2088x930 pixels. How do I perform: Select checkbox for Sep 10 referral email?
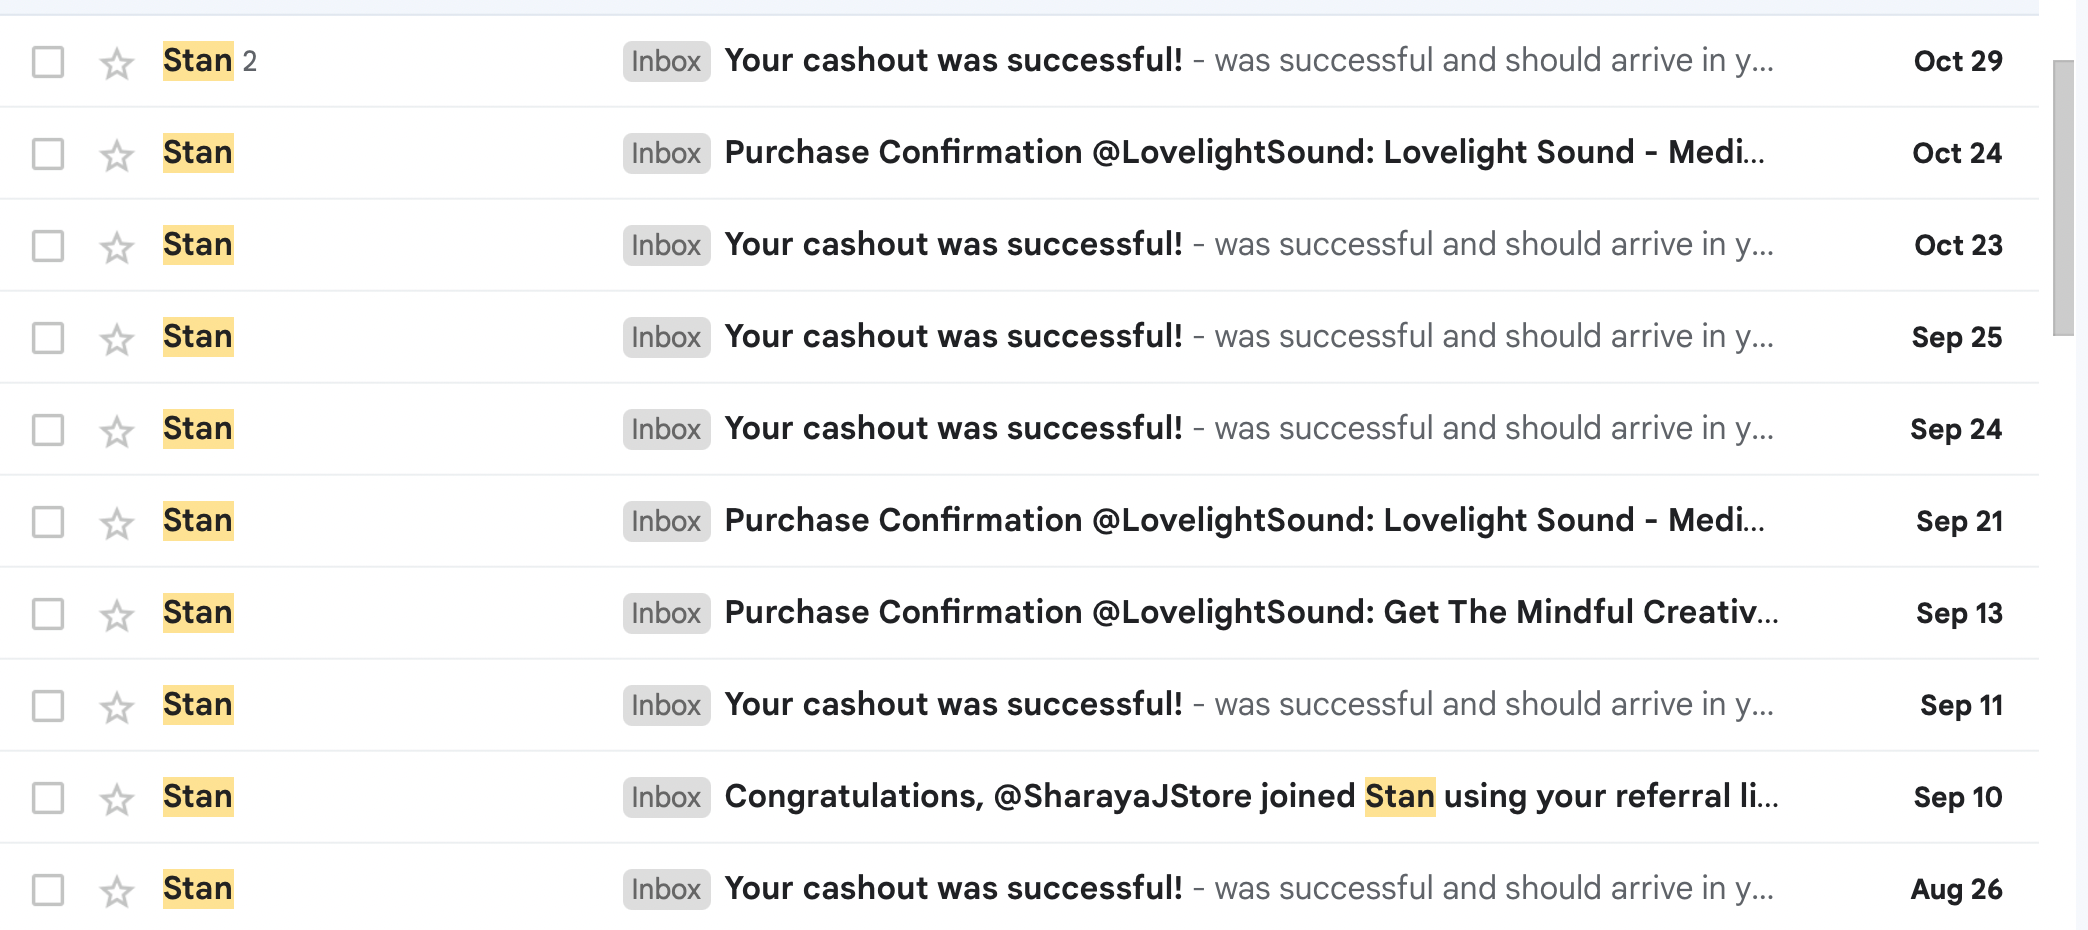tap(48, 798)
